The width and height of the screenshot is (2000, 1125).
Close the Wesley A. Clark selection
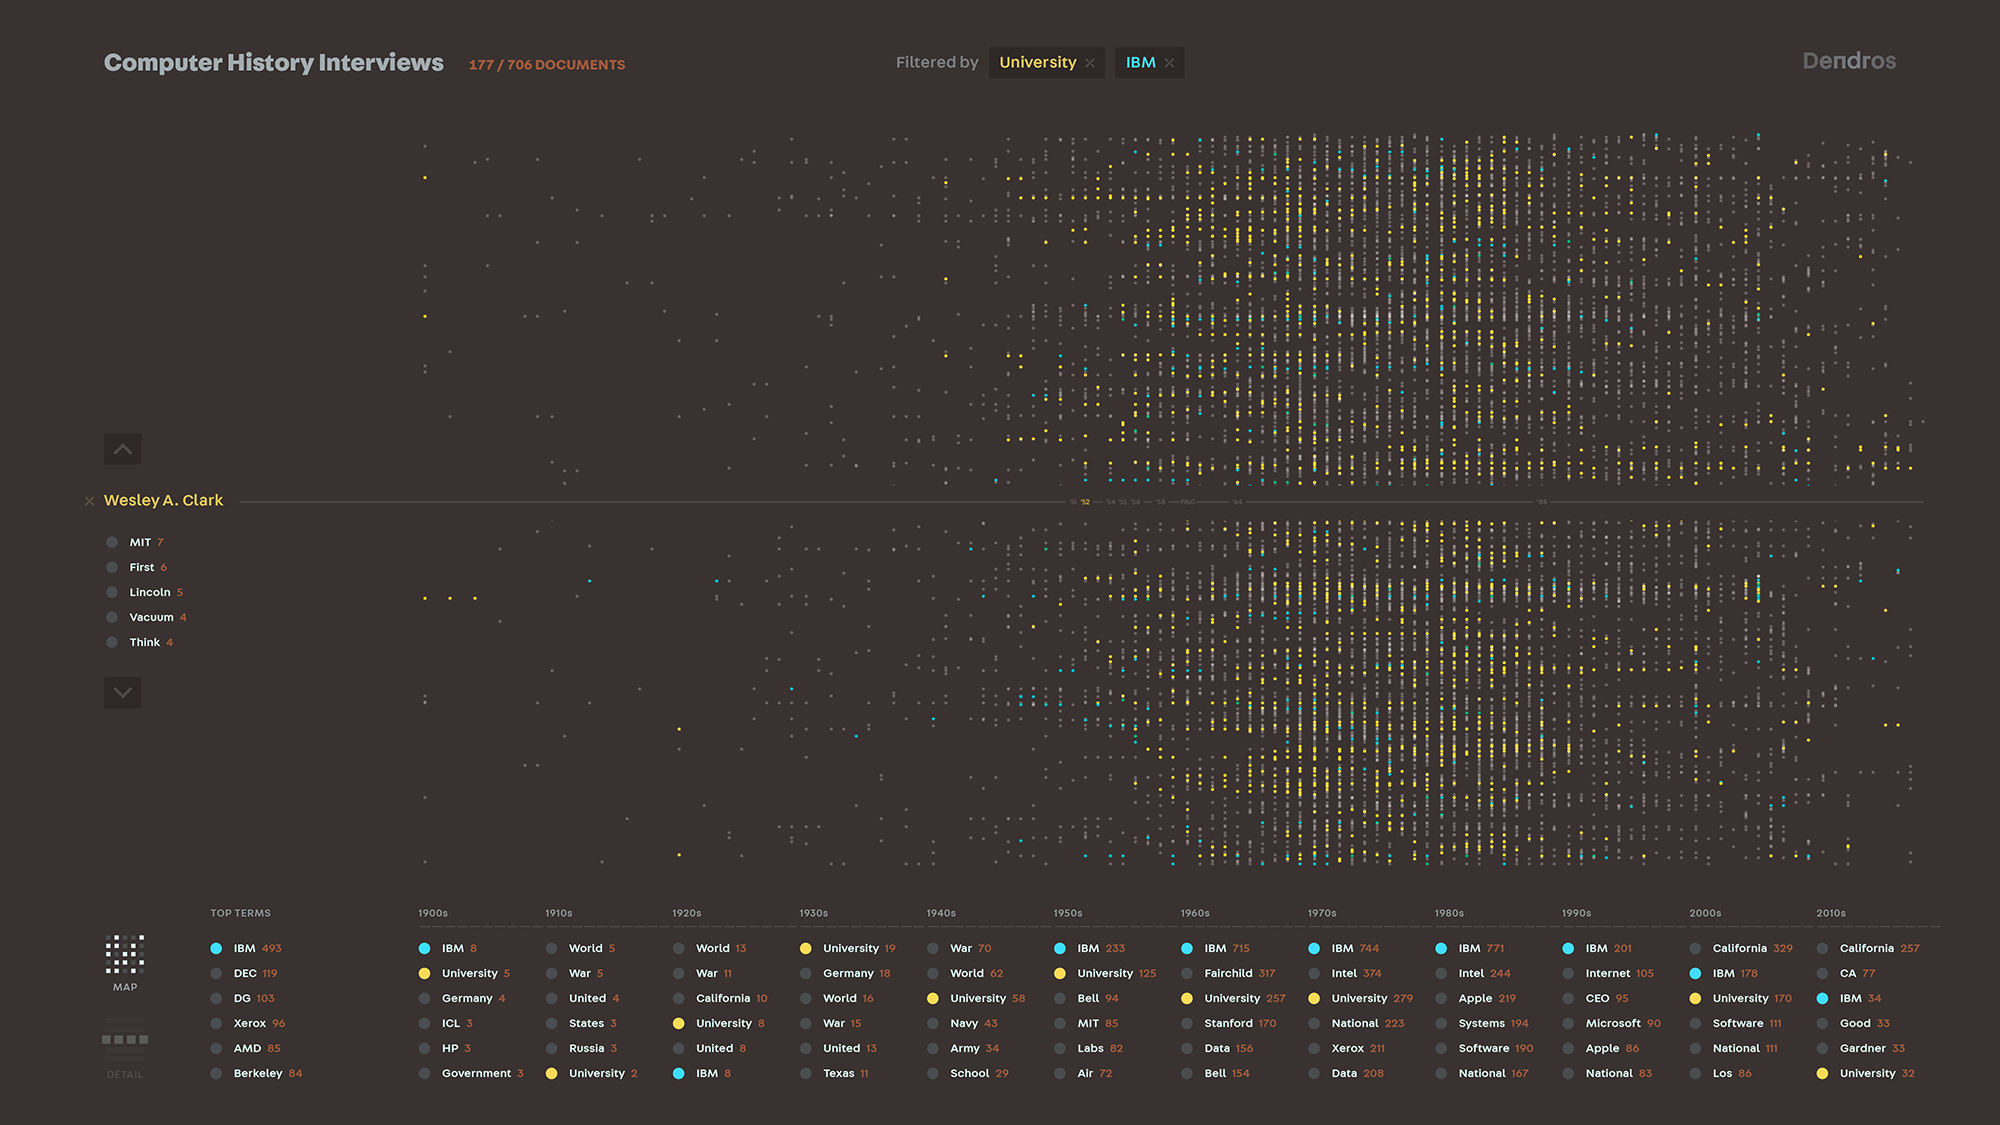90,501
